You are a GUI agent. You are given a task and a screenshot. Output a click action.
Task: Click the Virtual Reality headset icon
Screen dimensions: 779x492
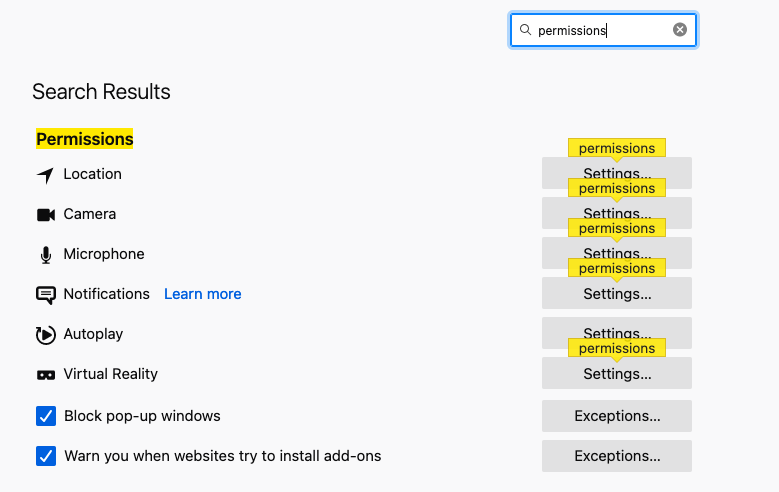coord(46,375)
